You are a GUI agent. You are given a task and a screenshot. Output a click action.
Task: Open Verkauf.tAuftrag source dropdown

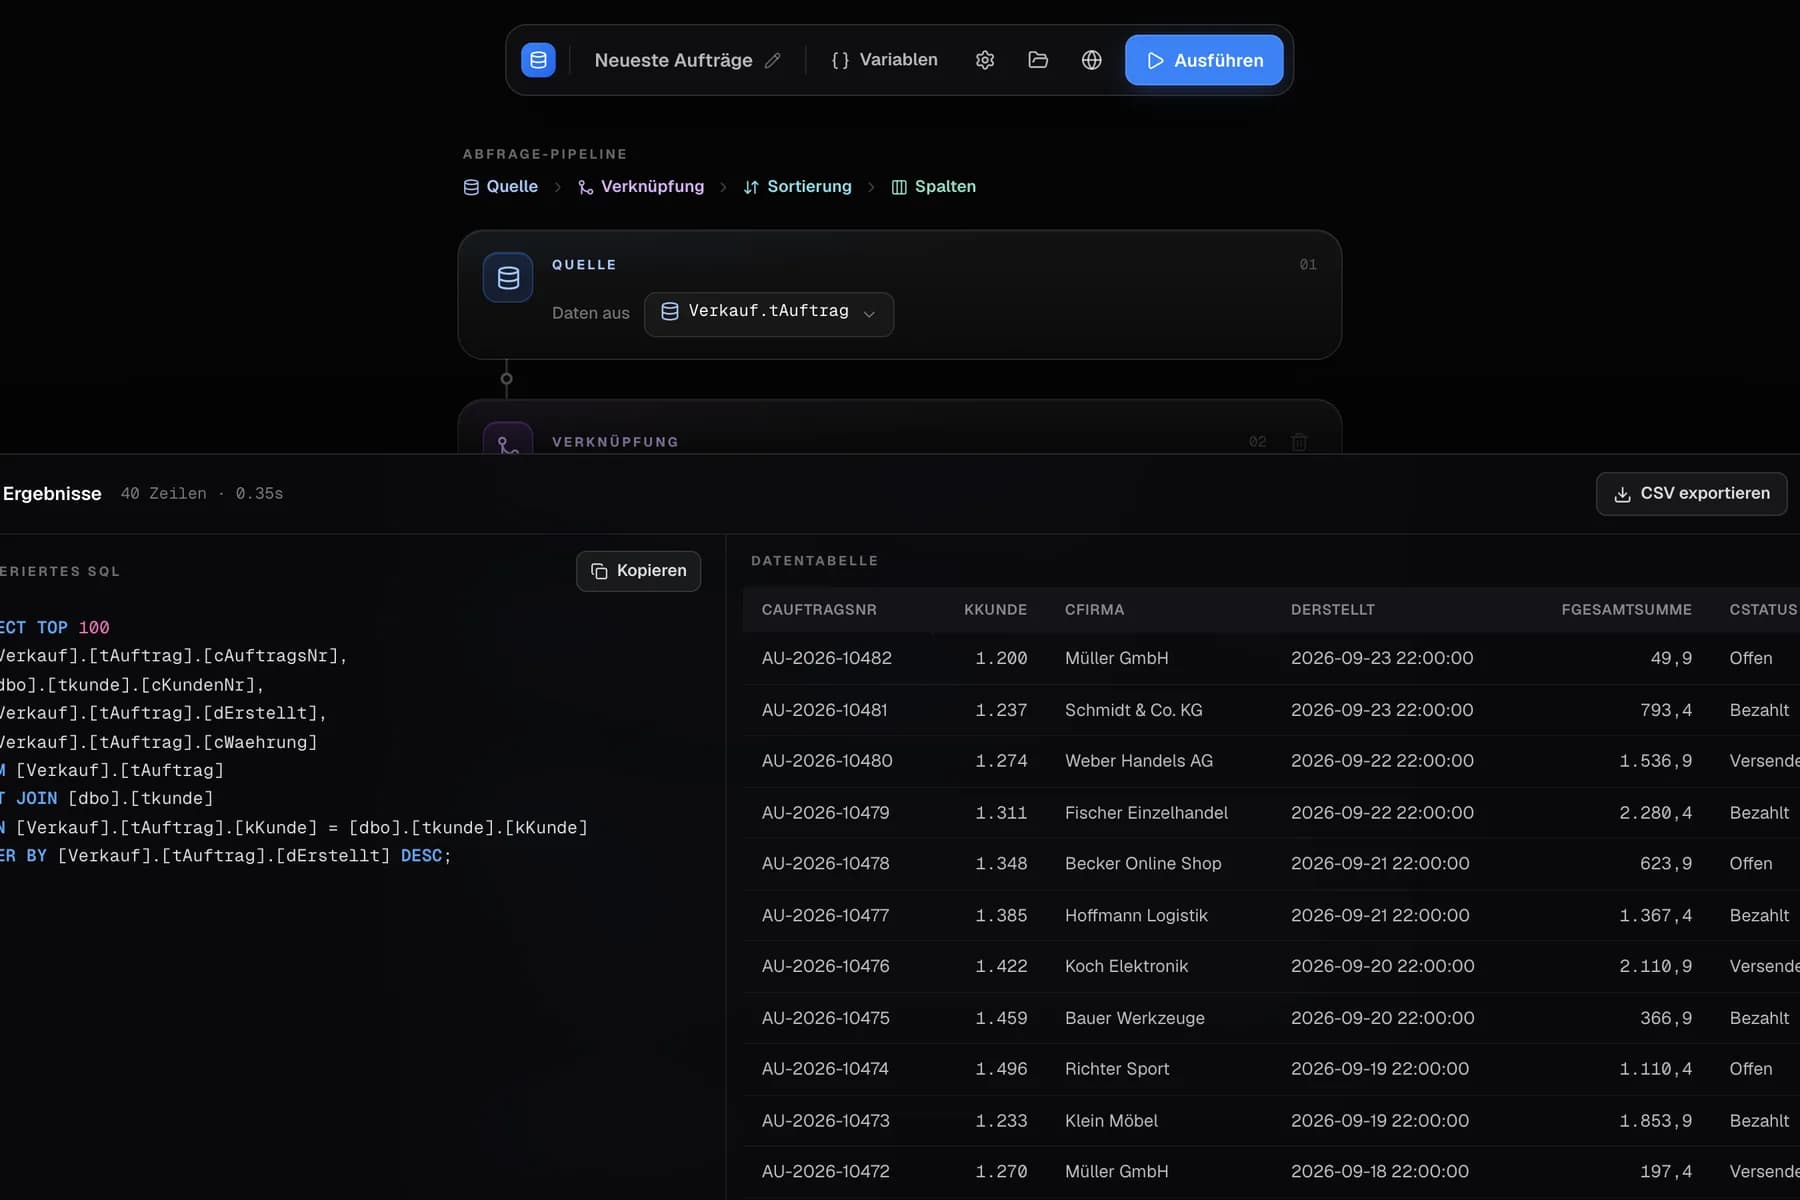769,313
